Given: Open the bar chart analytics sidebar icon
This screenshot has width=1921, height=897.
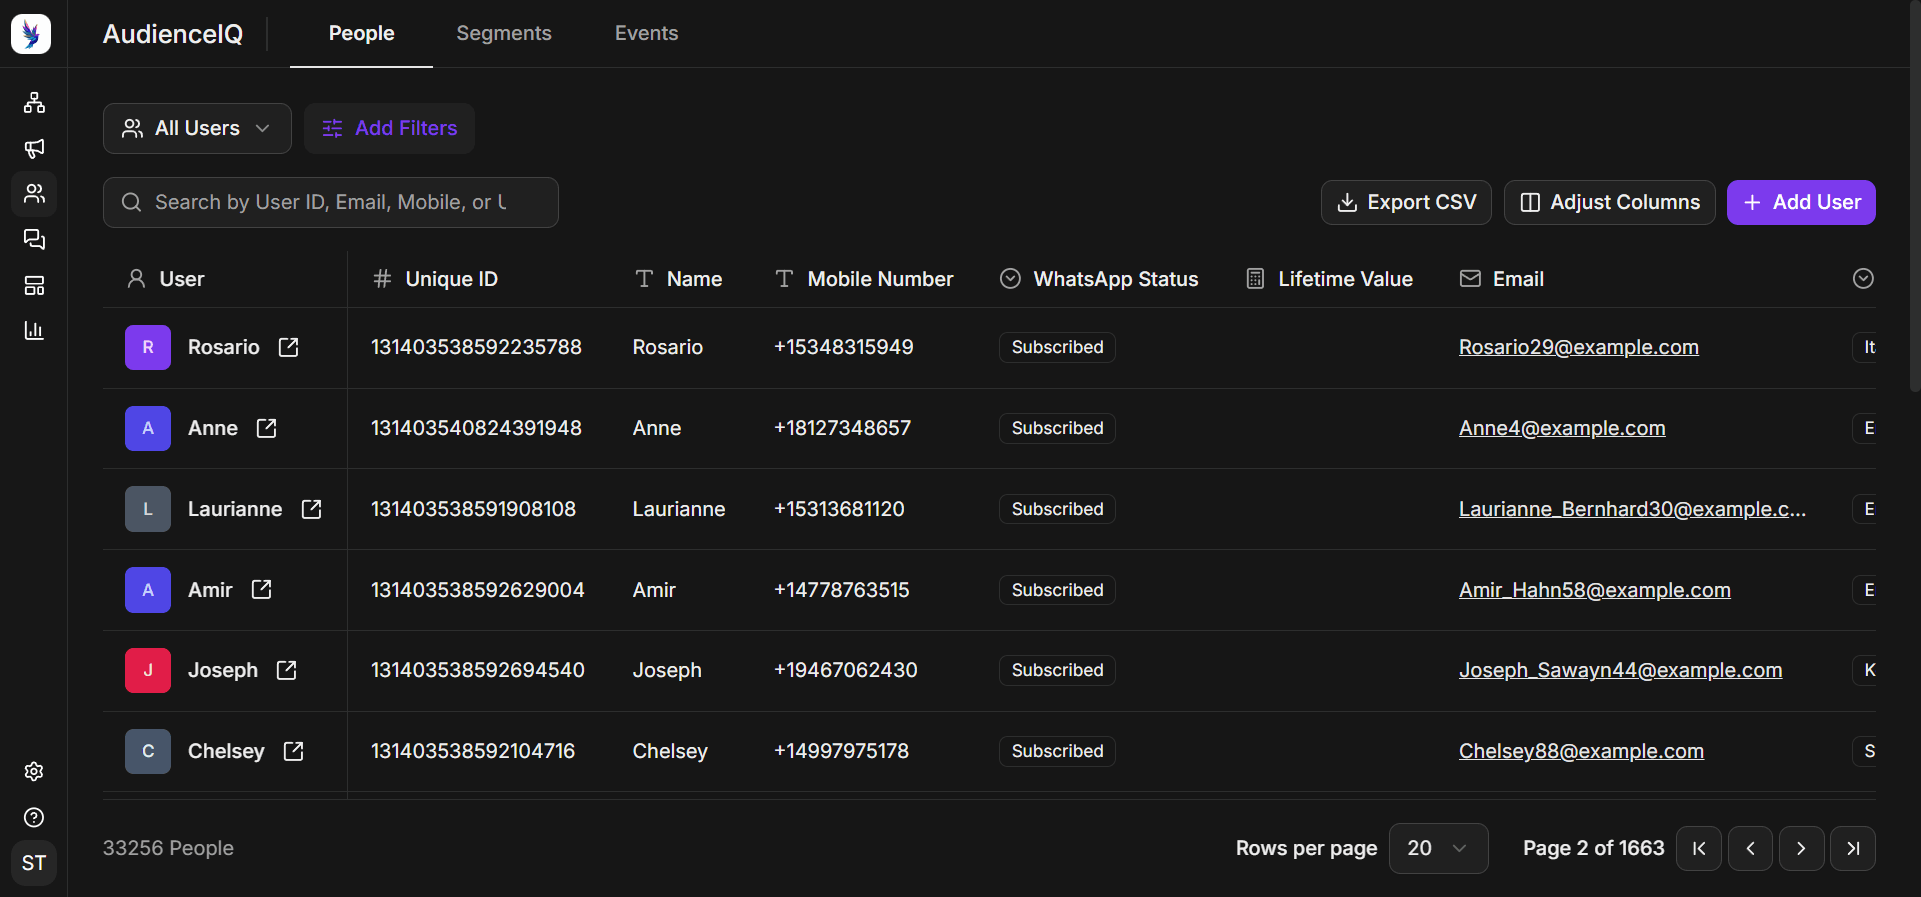Looking at the screenshot, I should click(x=34, y=330).
